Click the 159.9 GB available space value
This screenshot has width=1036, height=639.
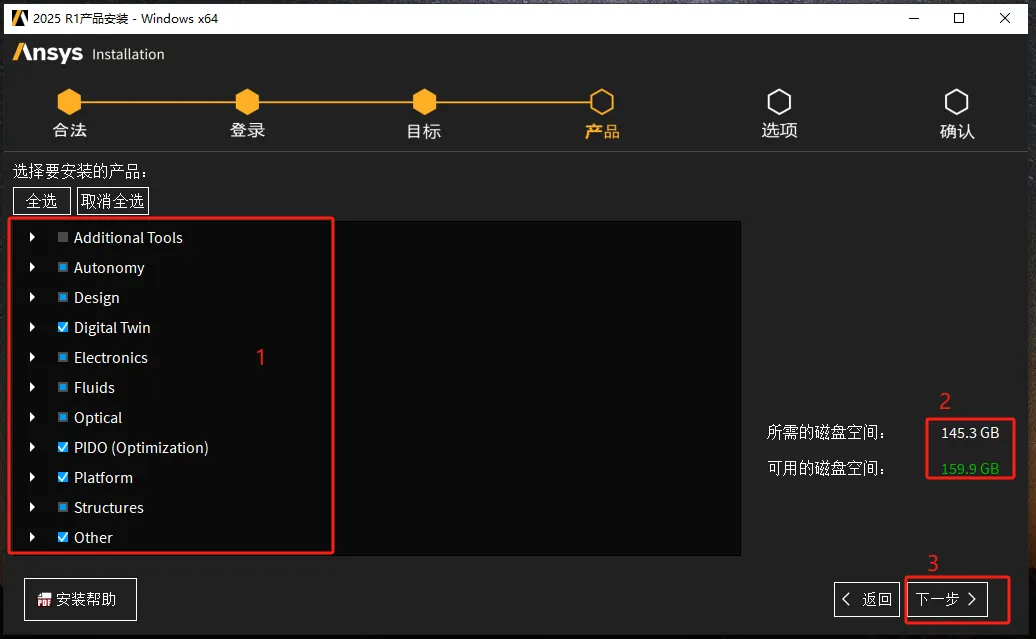pyautogui.click(x=970, y=469)
